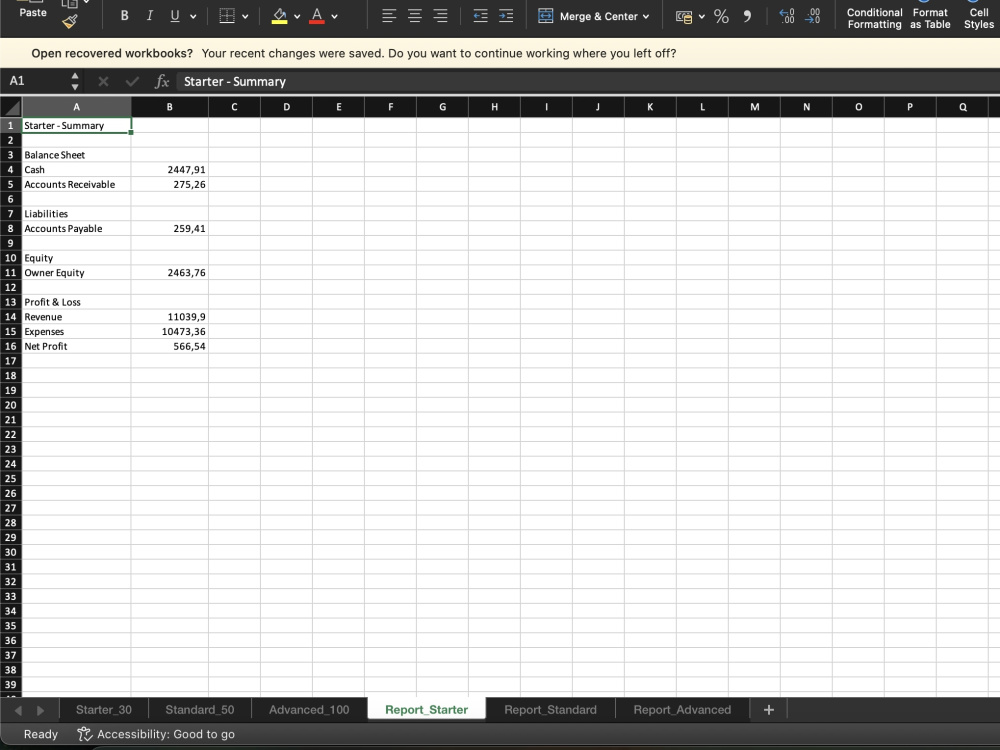Viewport: 1000px width, 750px height.
Task: Open Conditional Formatting menu
Action: [874, 18]
